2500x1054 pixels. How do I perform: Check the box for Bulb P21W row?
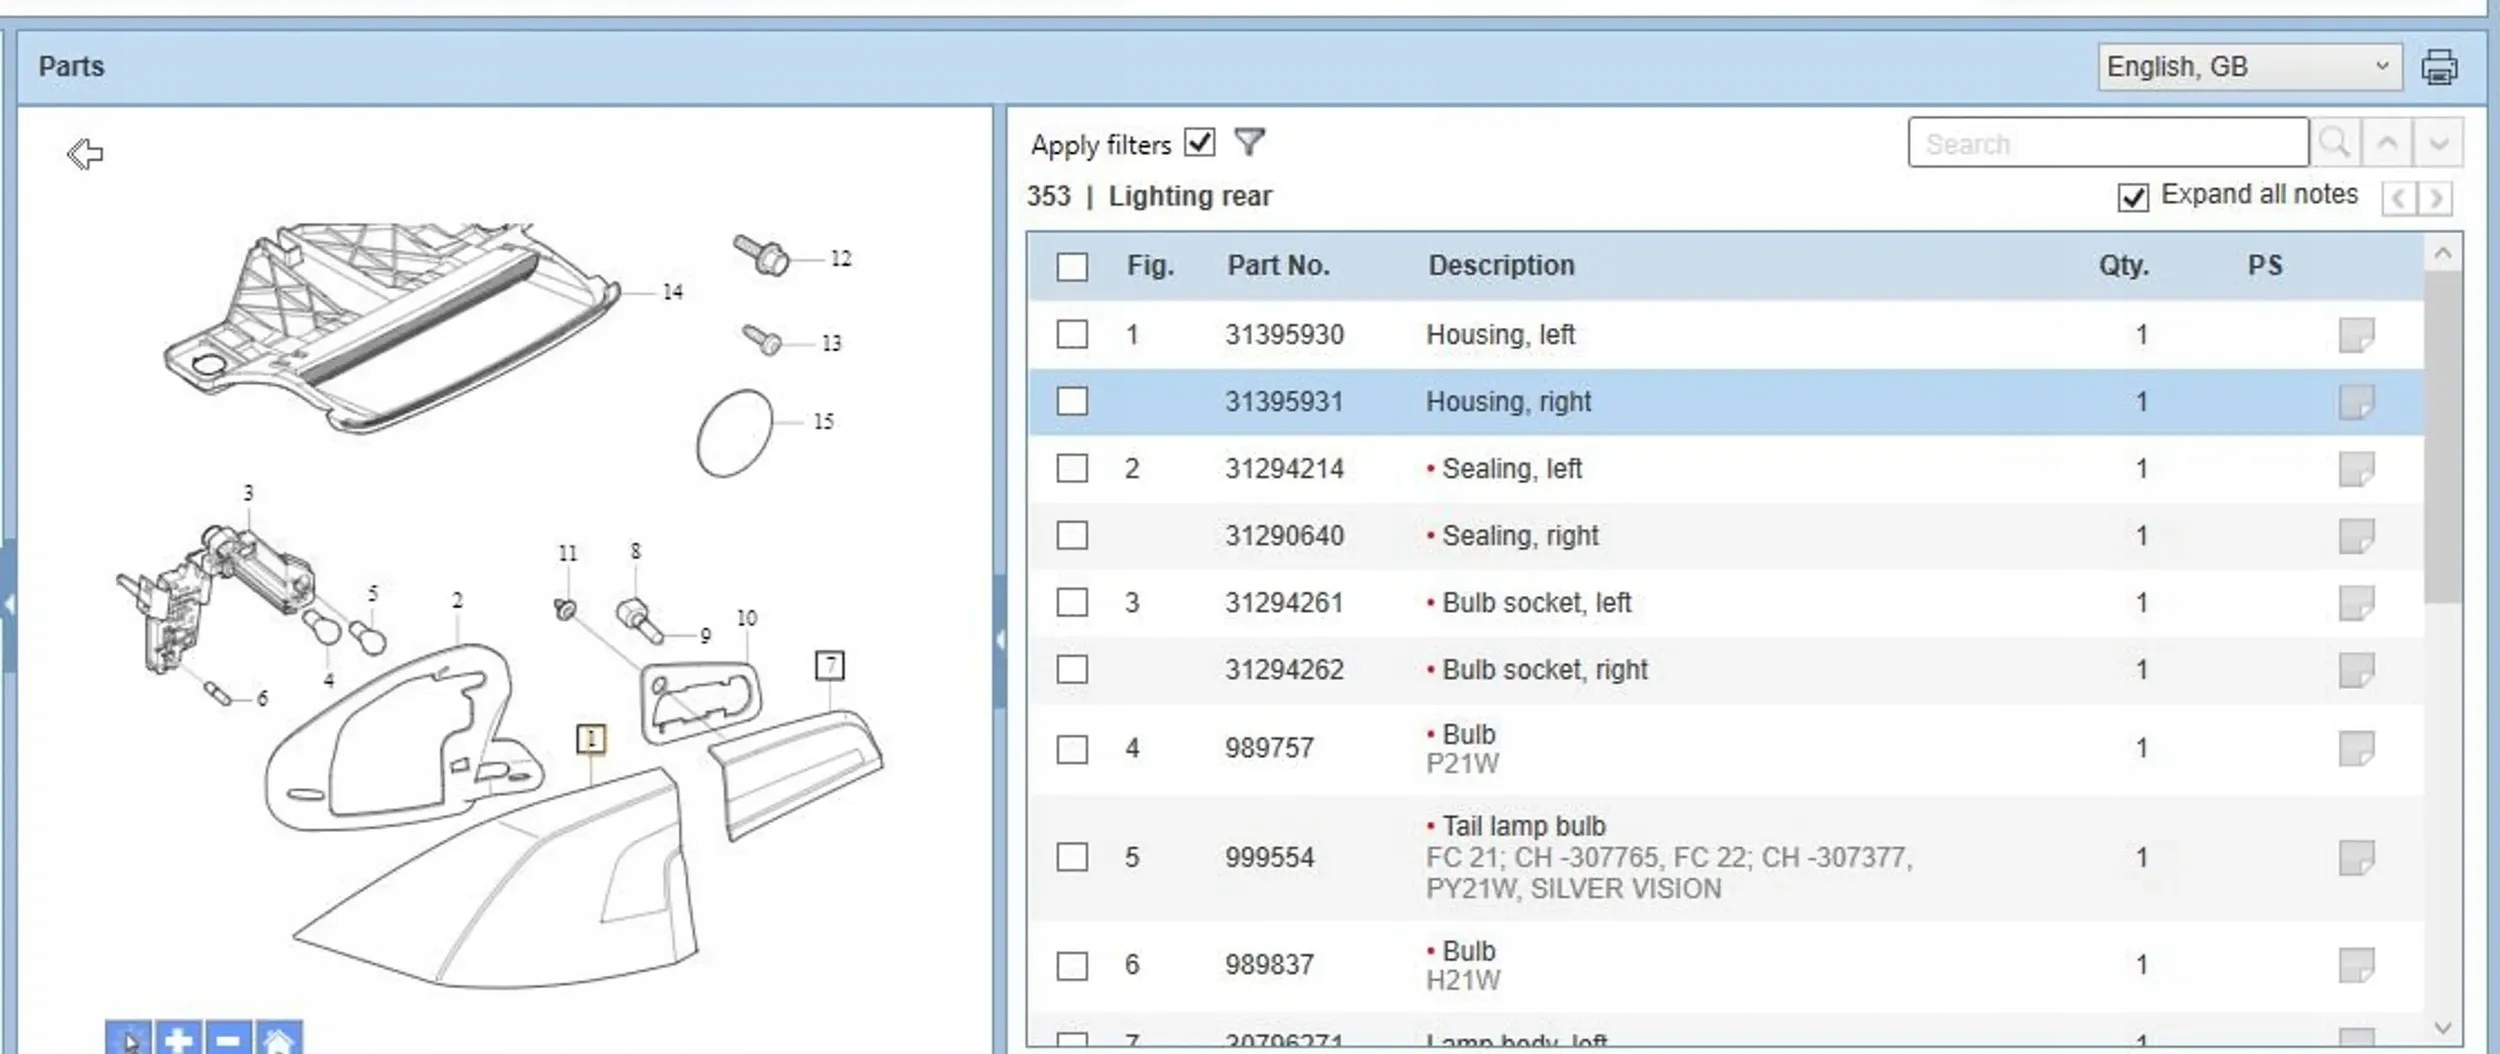tap(1072, 749)
